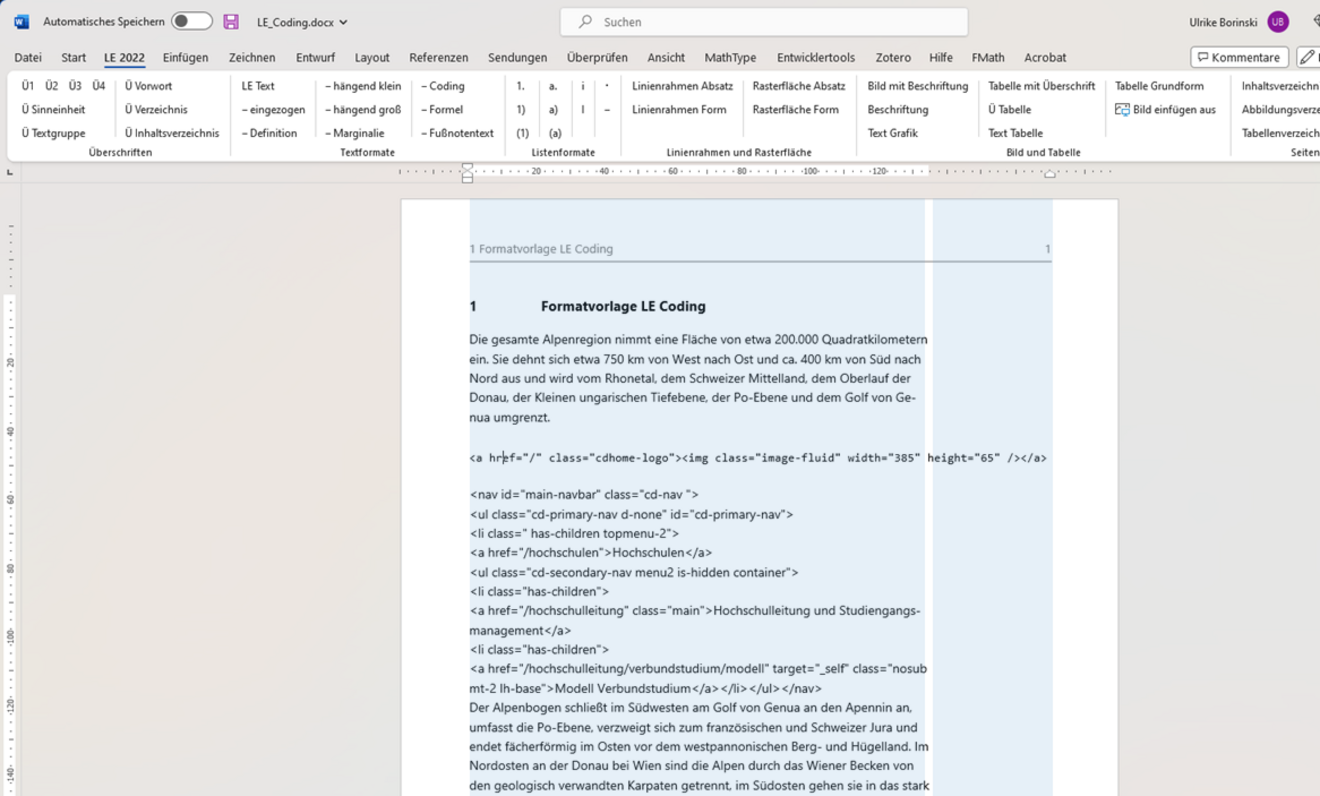The image size is (1320, 796).
Task: Select the LE 2022 tab
Action: (x=124, y=58)
